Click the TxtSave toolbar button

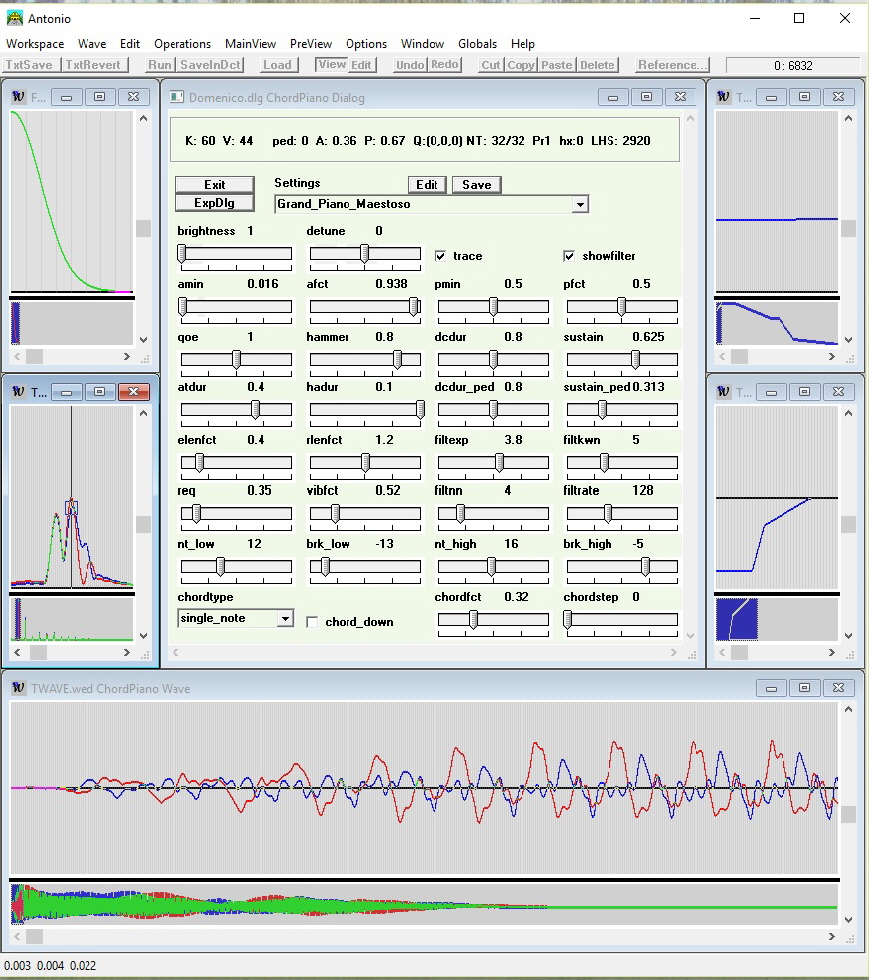tap(29, 65)
